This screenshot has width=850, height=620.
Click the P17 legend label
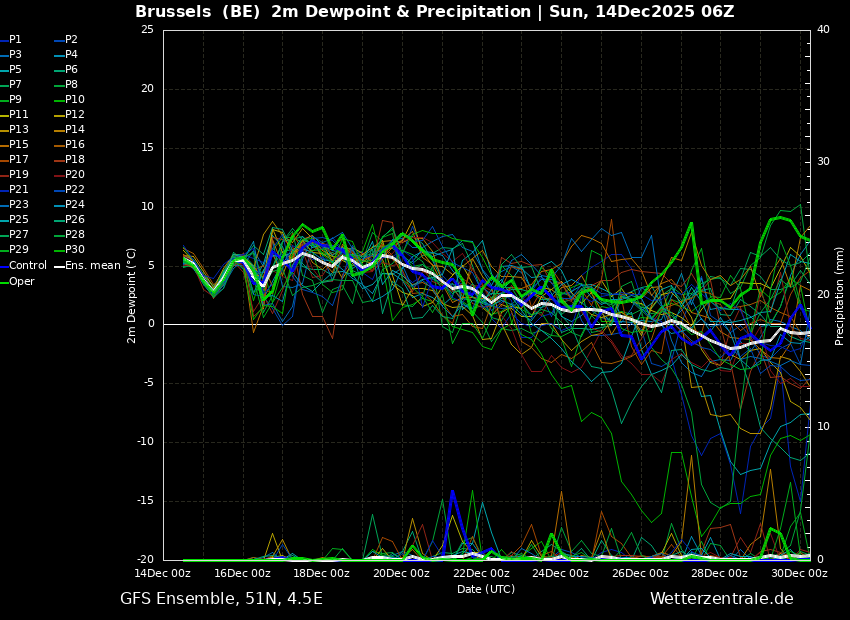tap(18, 159)
